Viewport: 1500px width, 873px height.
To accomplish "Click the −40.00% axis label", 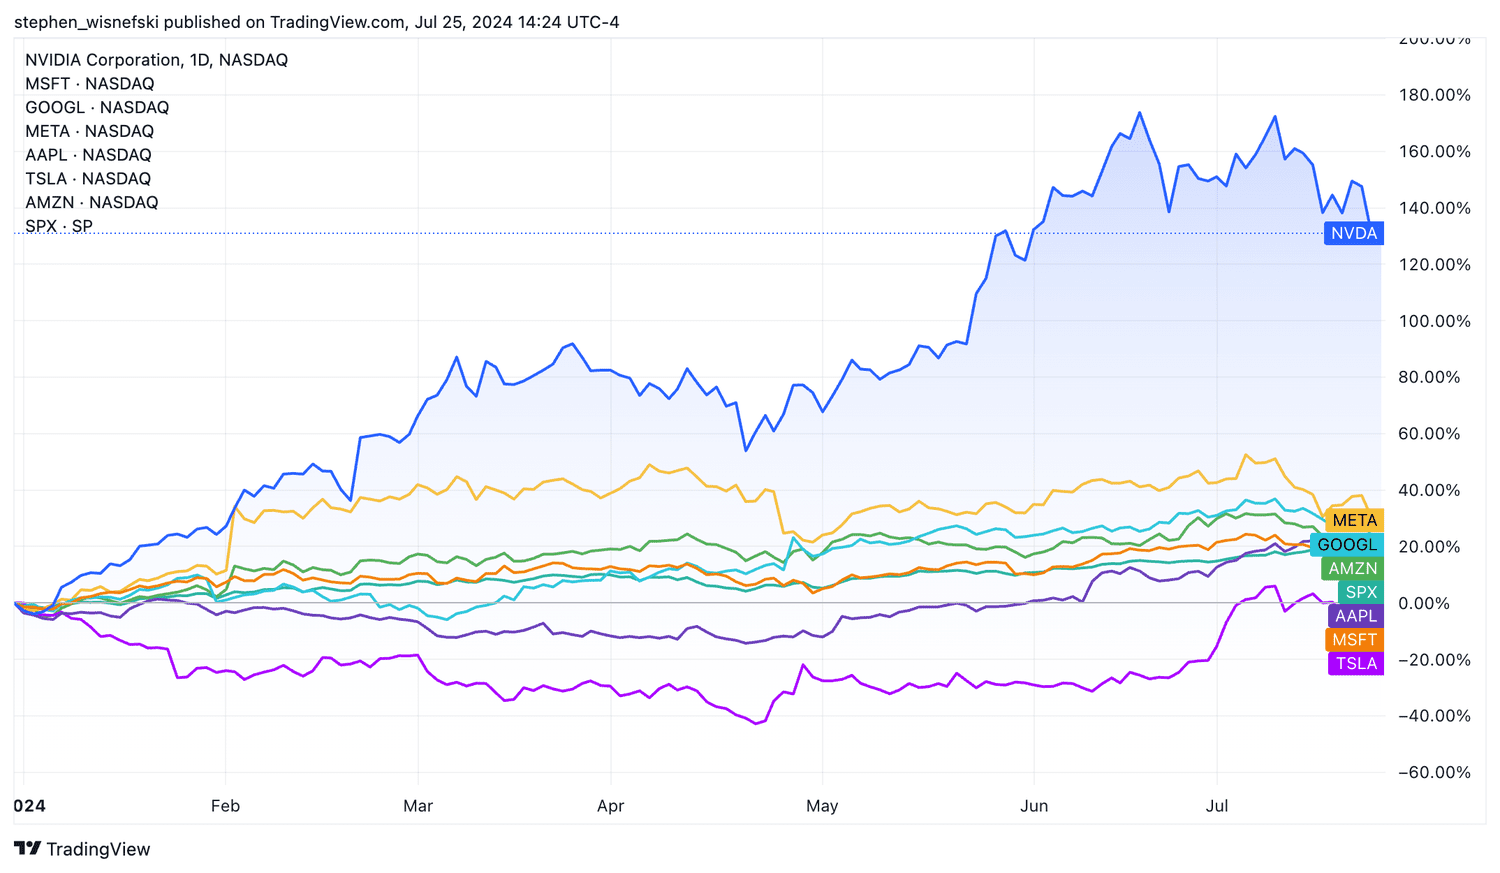I will 1434,716.
